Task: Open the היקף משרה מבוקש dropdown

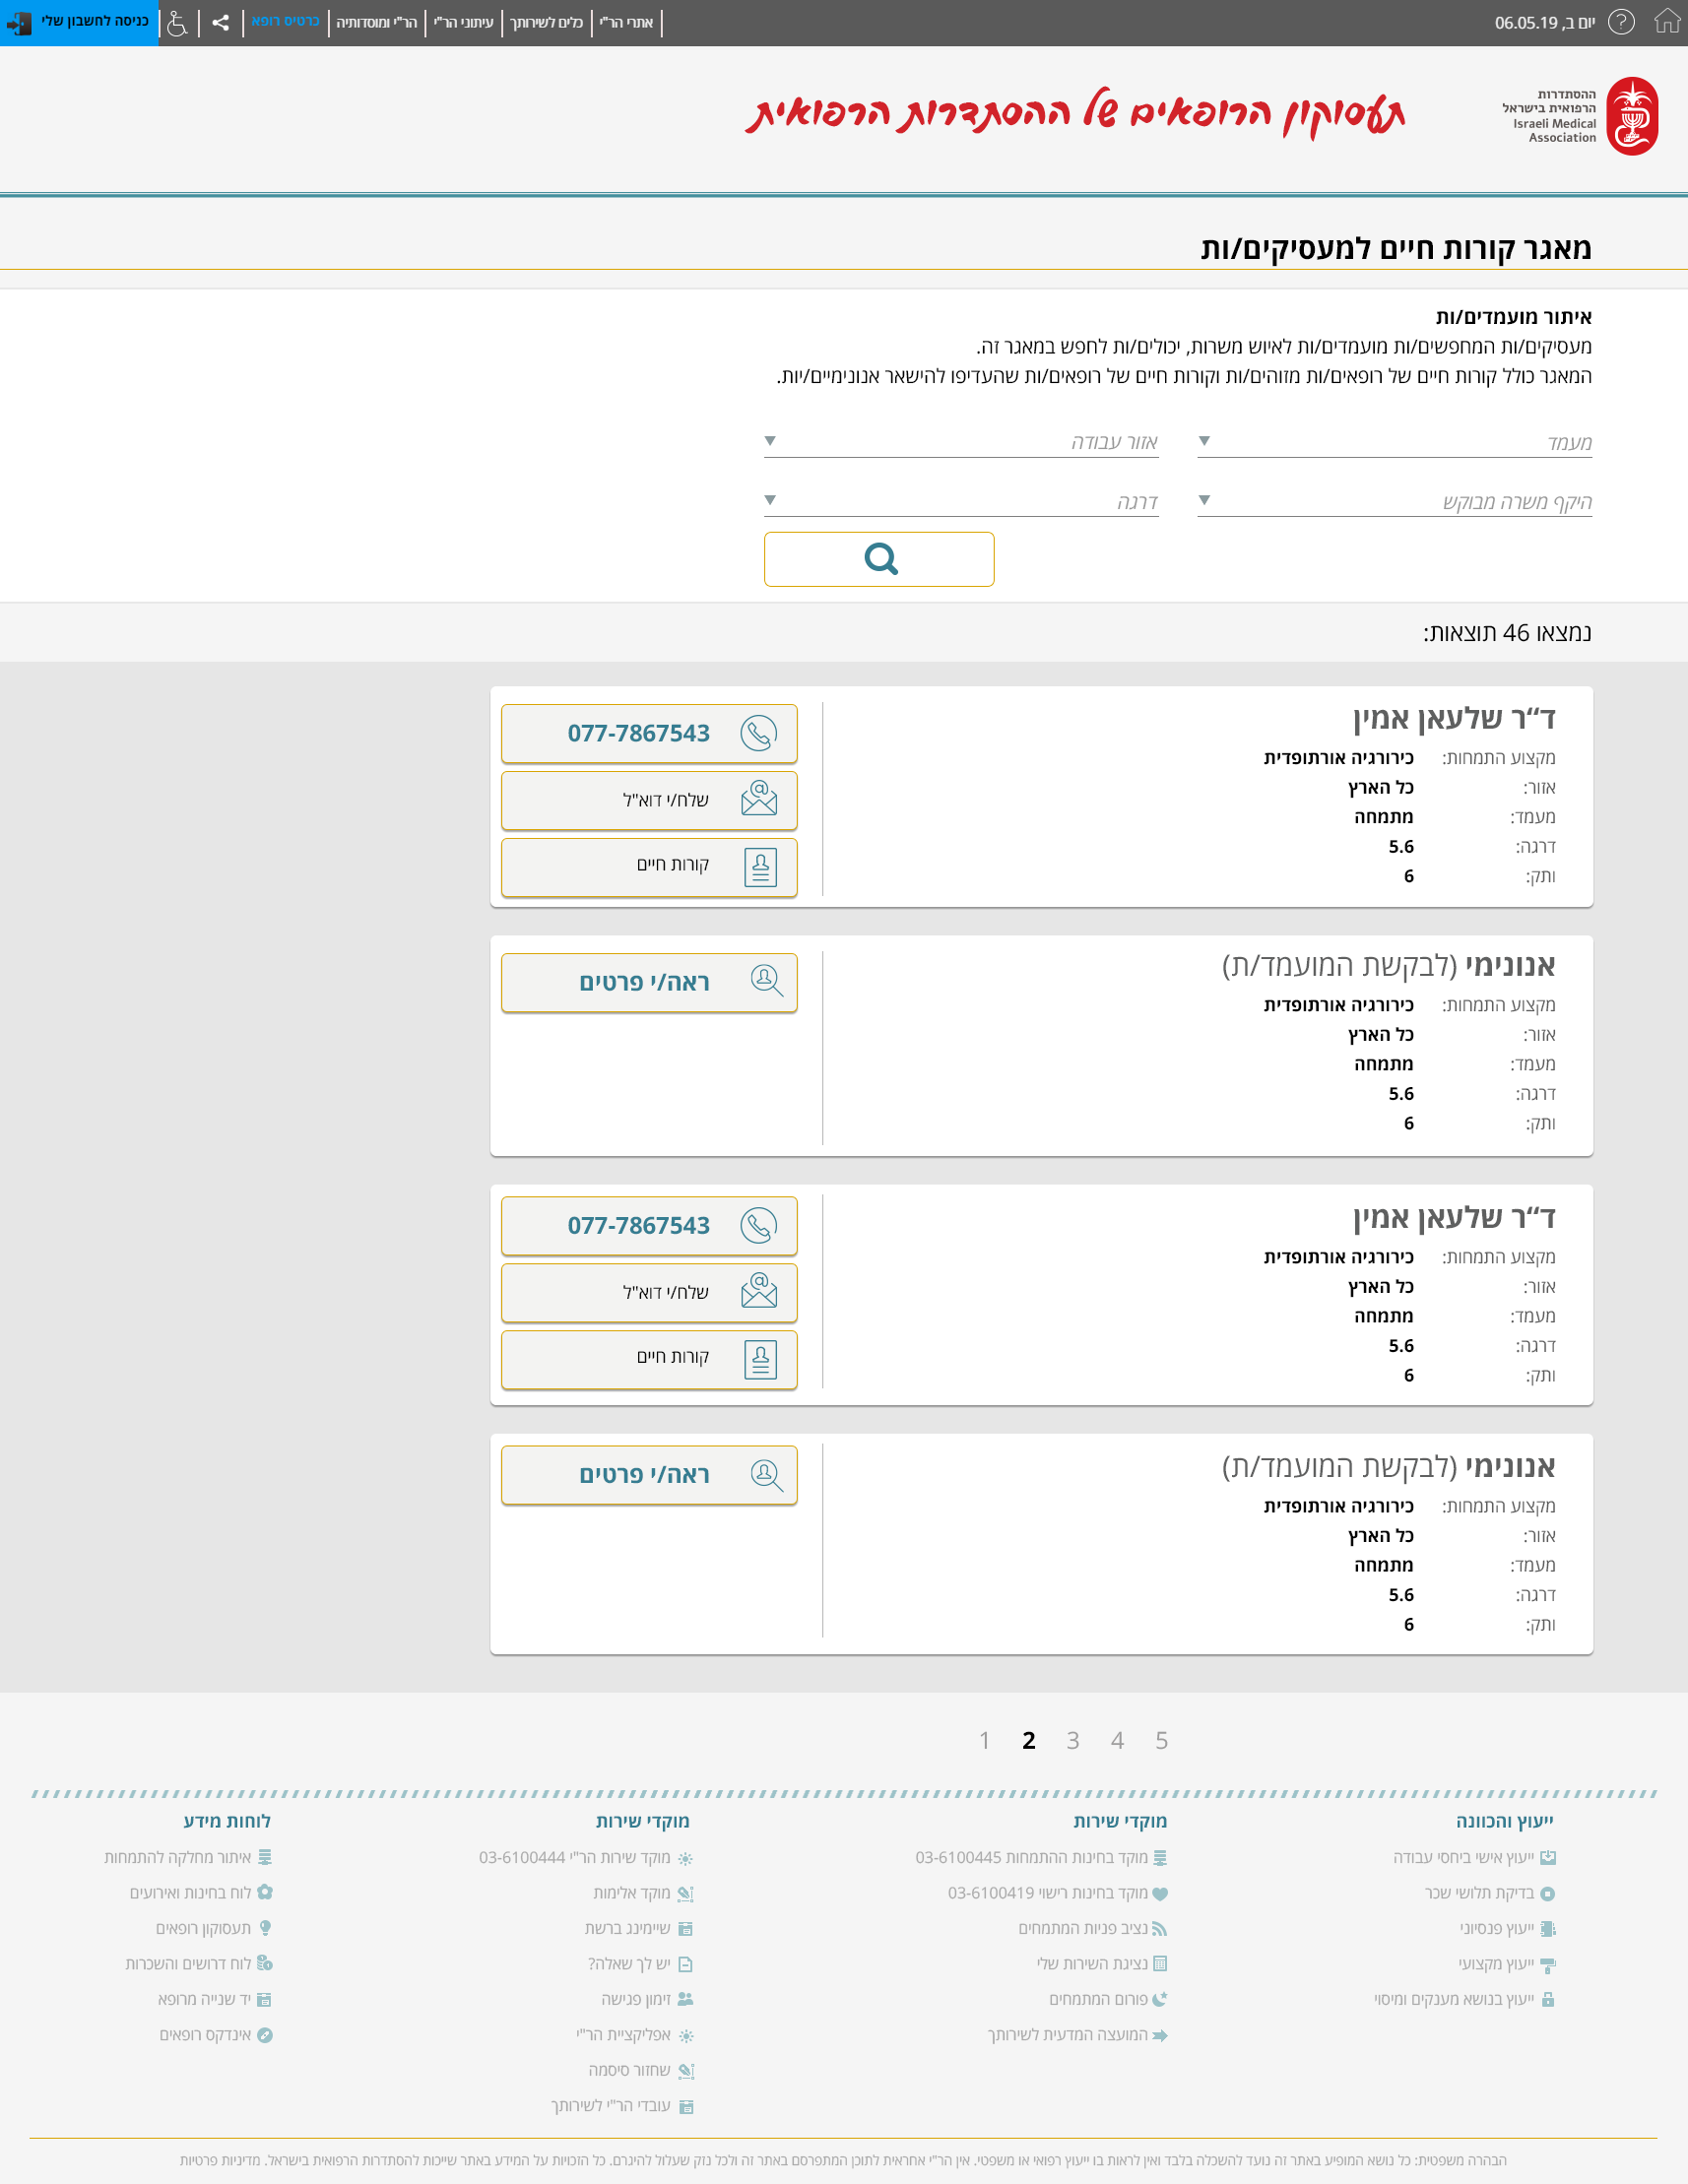Action: [1394, 501]
